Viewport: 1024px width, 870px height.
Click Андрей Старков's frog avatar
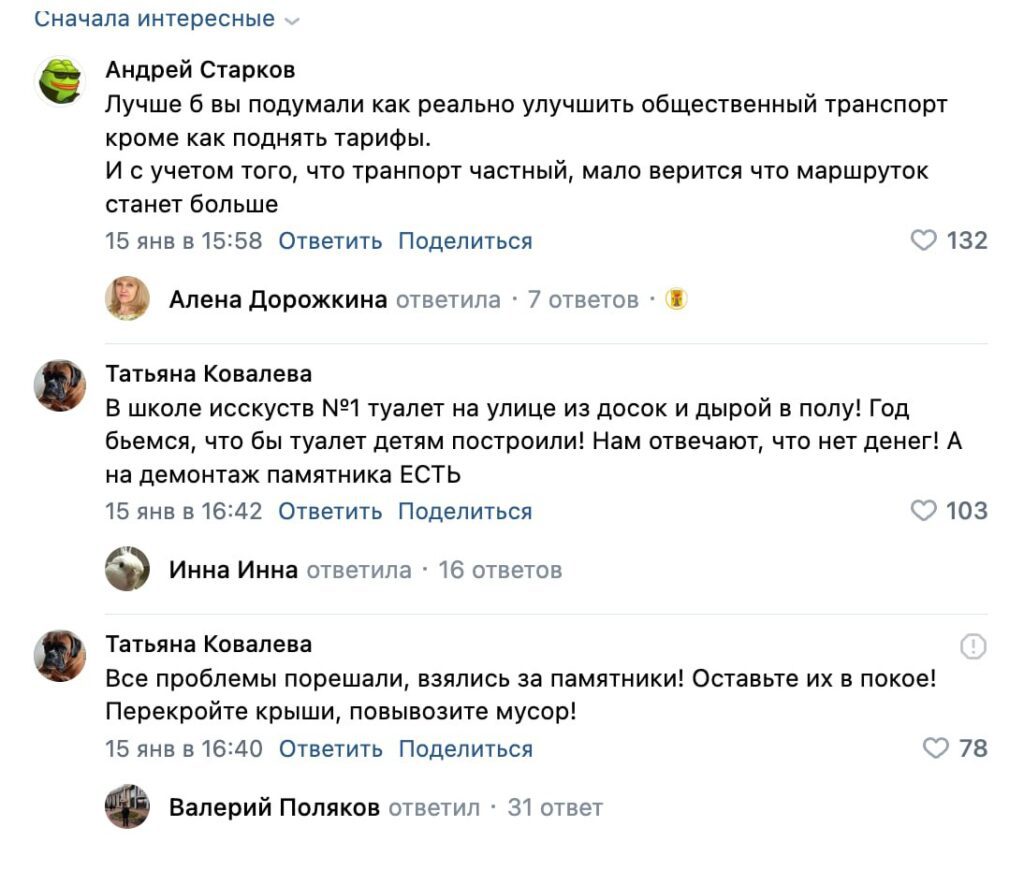click(x=62, y=81)
